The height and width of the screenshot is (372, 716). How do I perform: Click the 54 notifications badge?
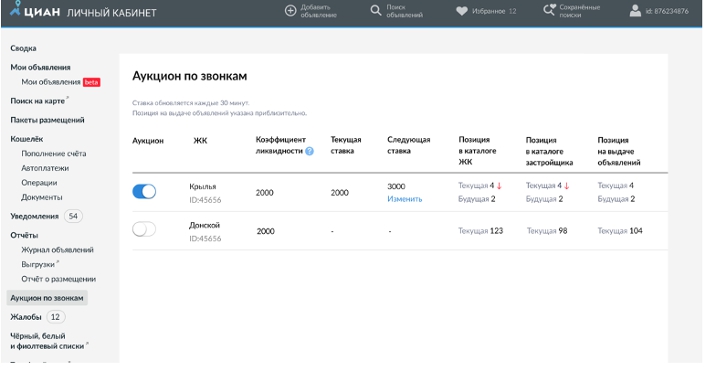point(73,216)
